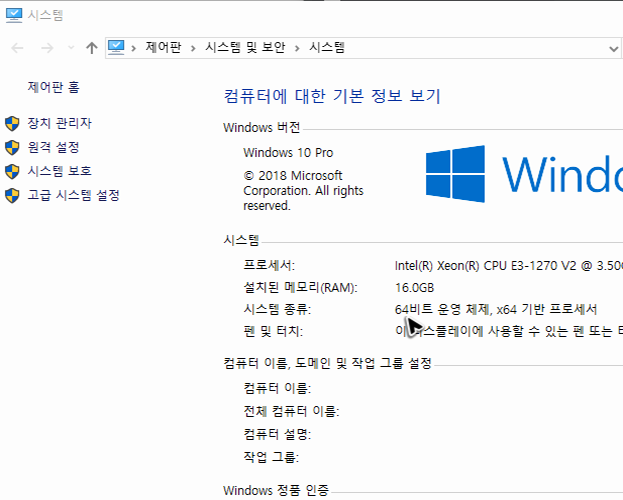Image resolution: width=623 pixels, height=500 pixels.
Task: Click shield icon beside 원격 설정
Action: click(x=12, y=147)
